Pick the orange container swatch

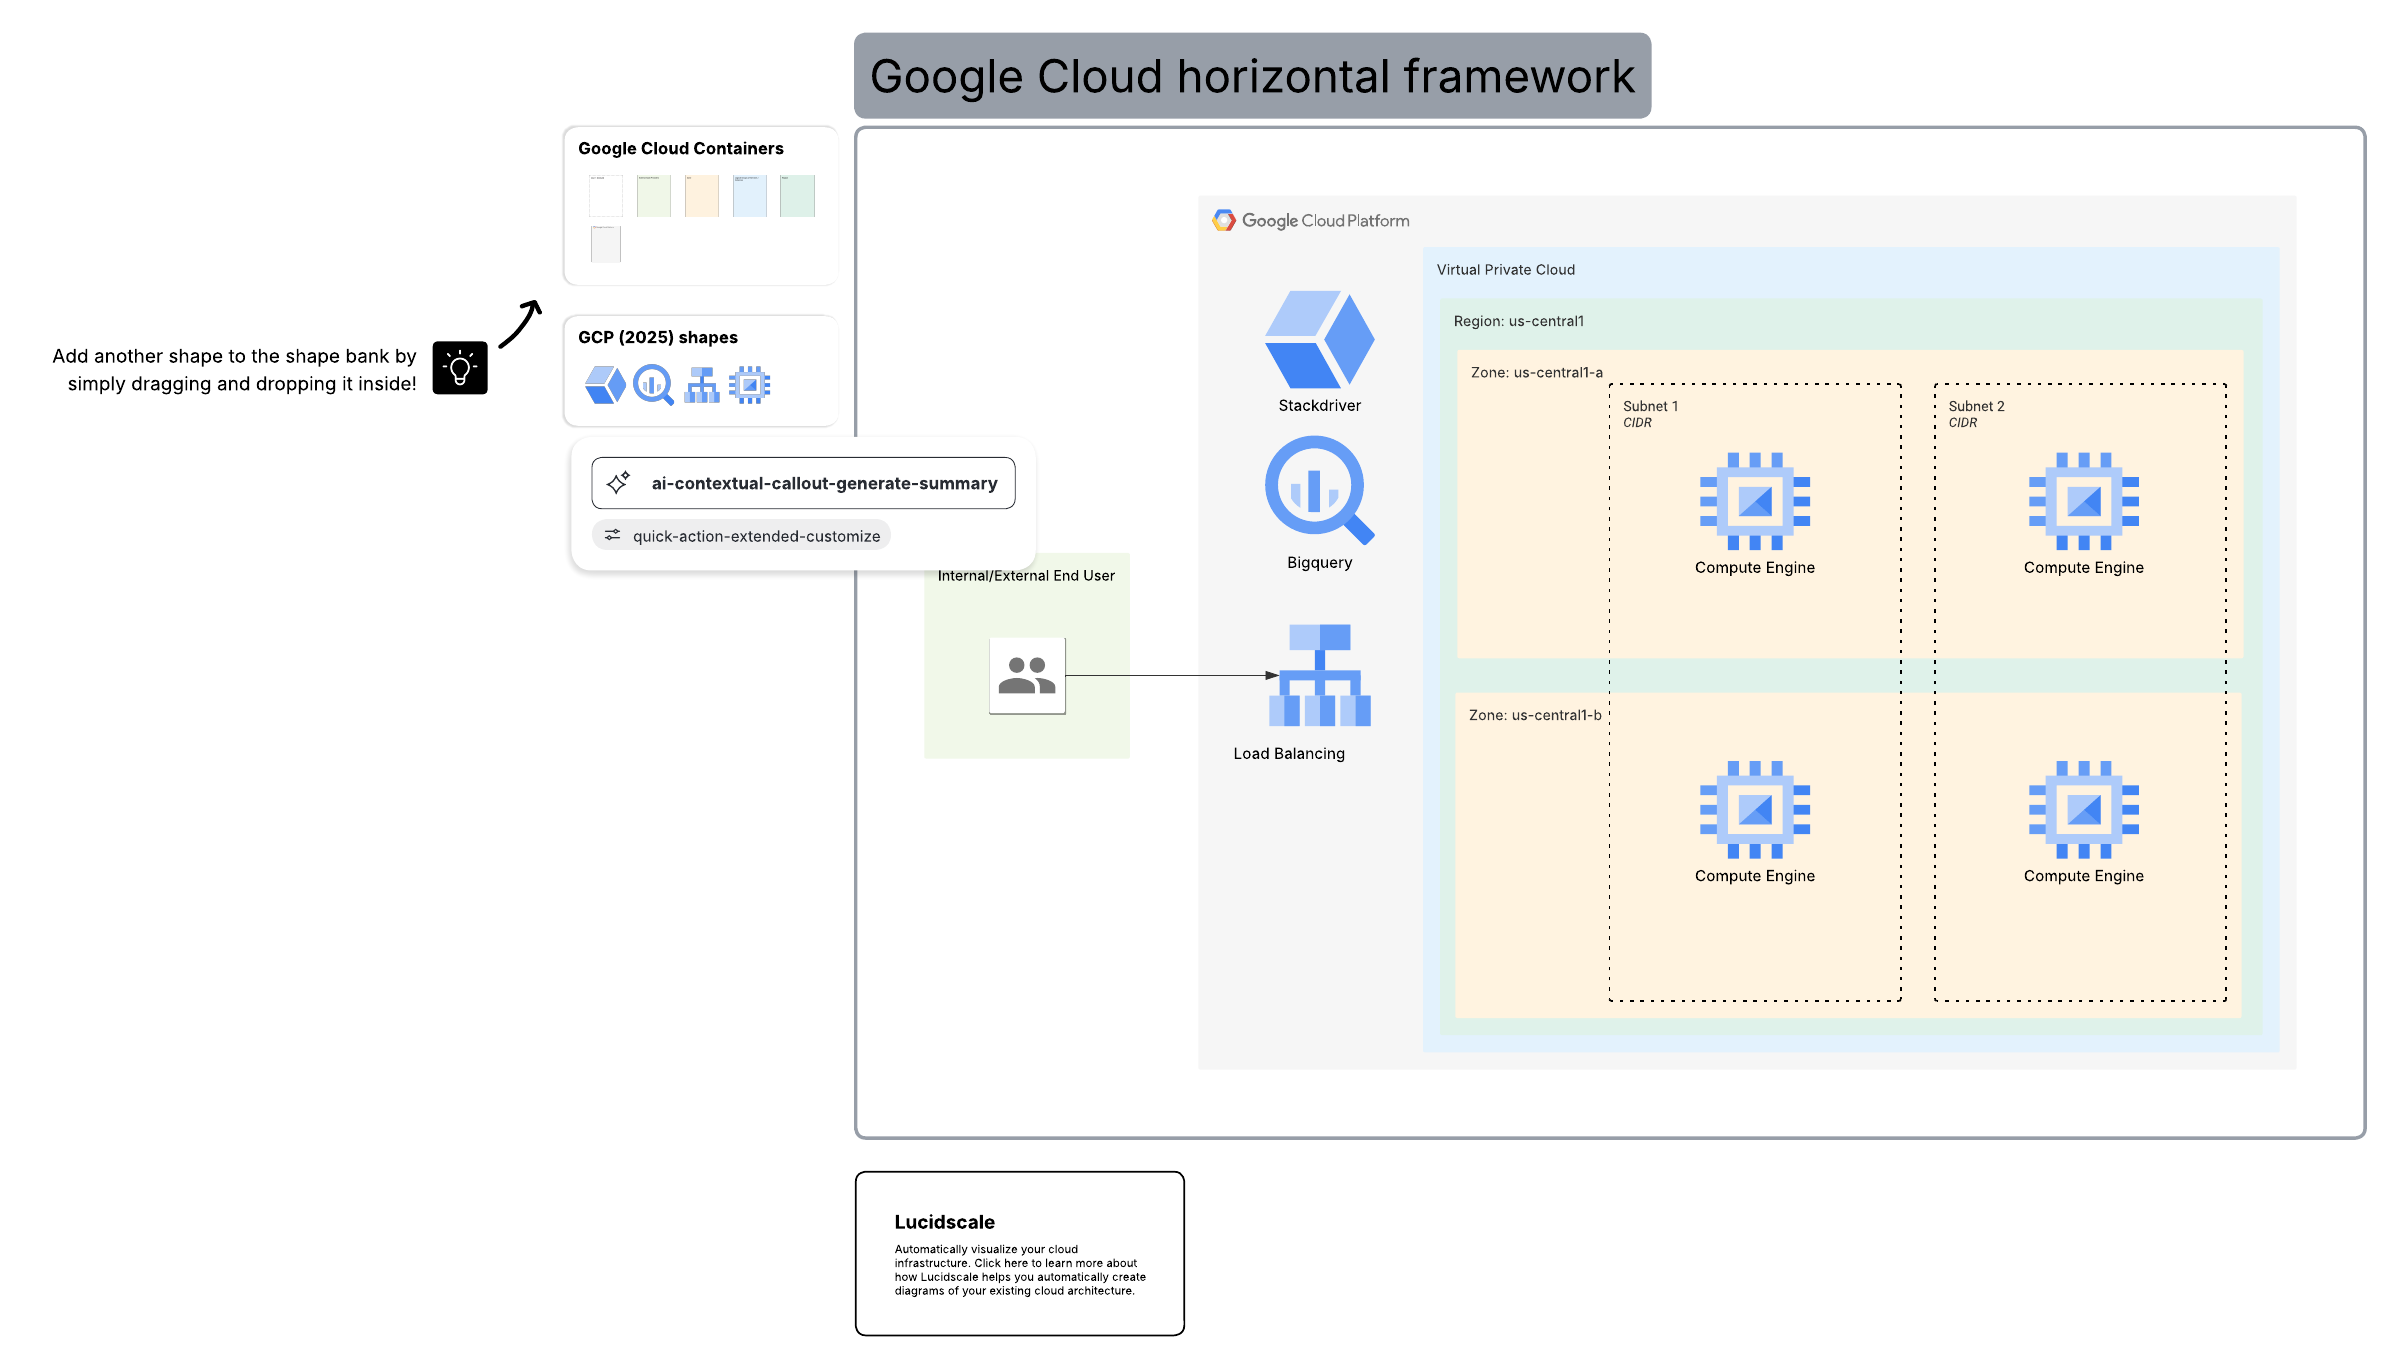coord(701,196)
